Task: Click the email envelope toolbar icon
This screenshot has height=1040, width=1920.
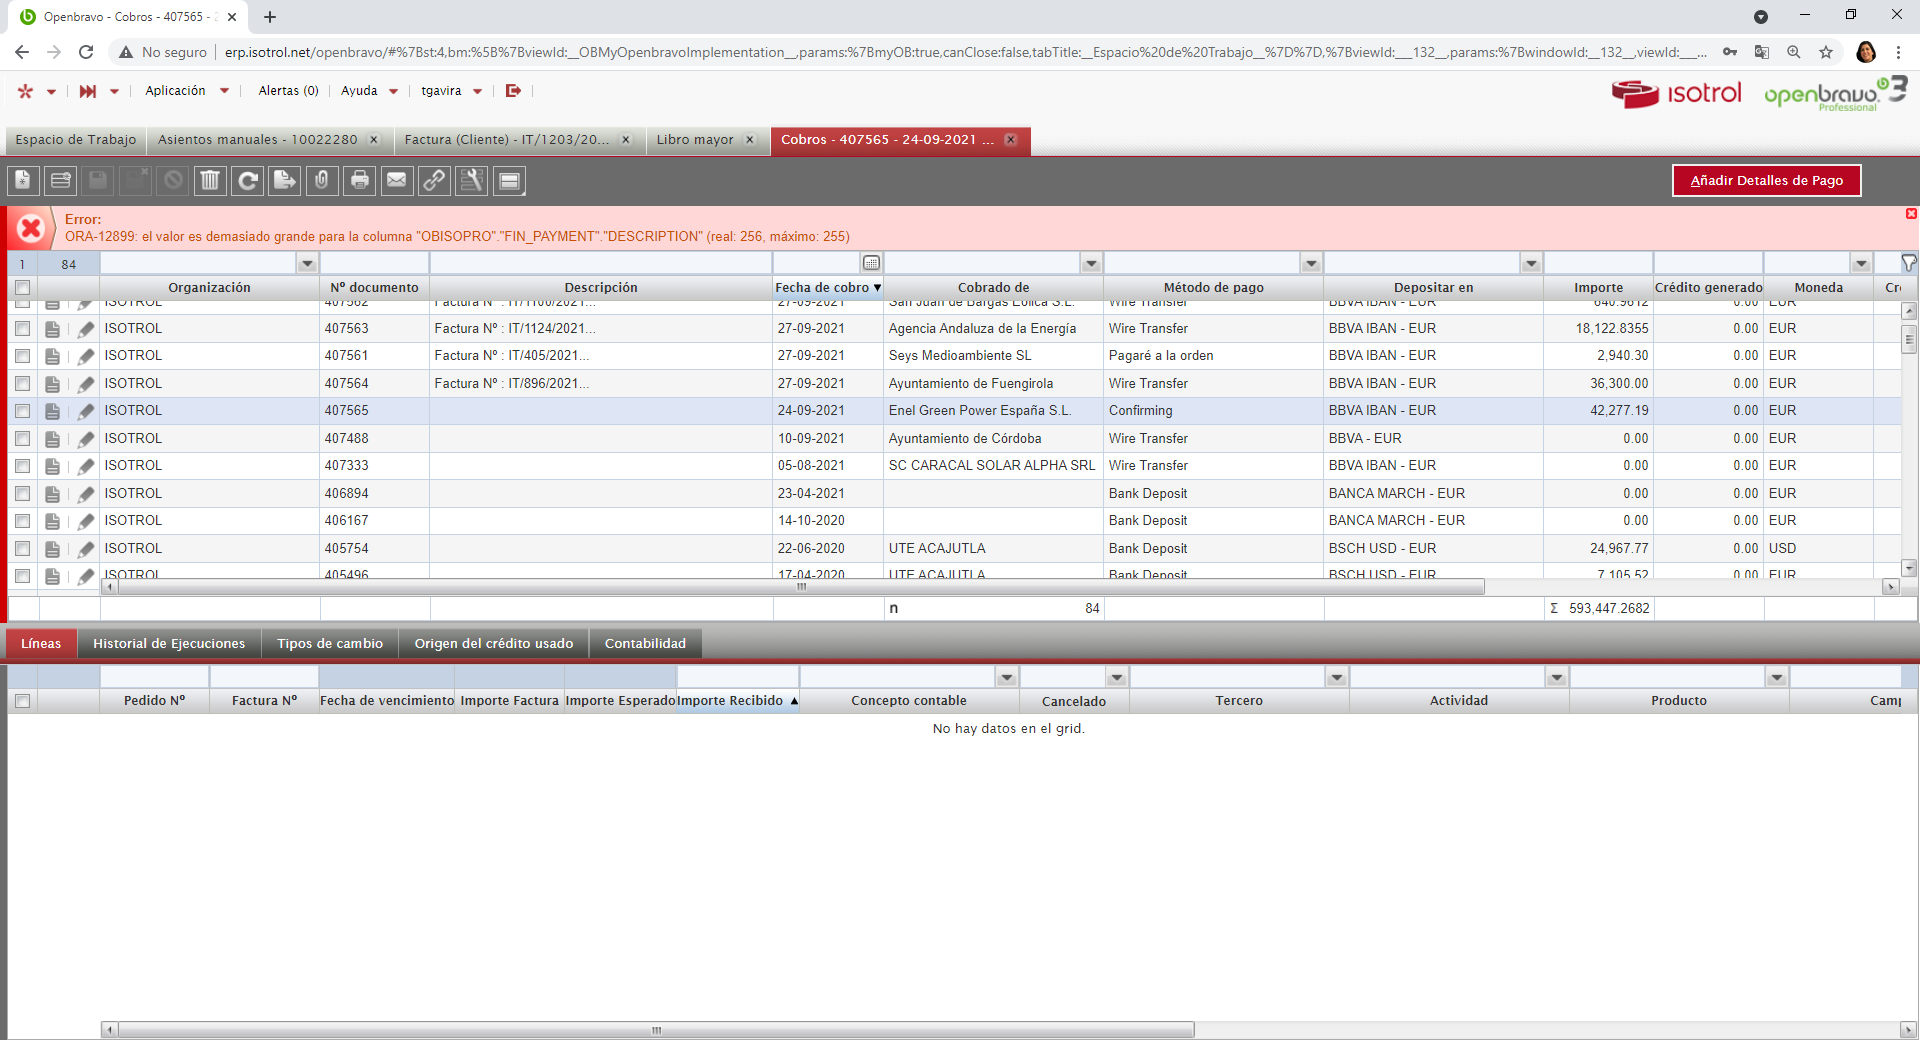Action: click(397, 180)
